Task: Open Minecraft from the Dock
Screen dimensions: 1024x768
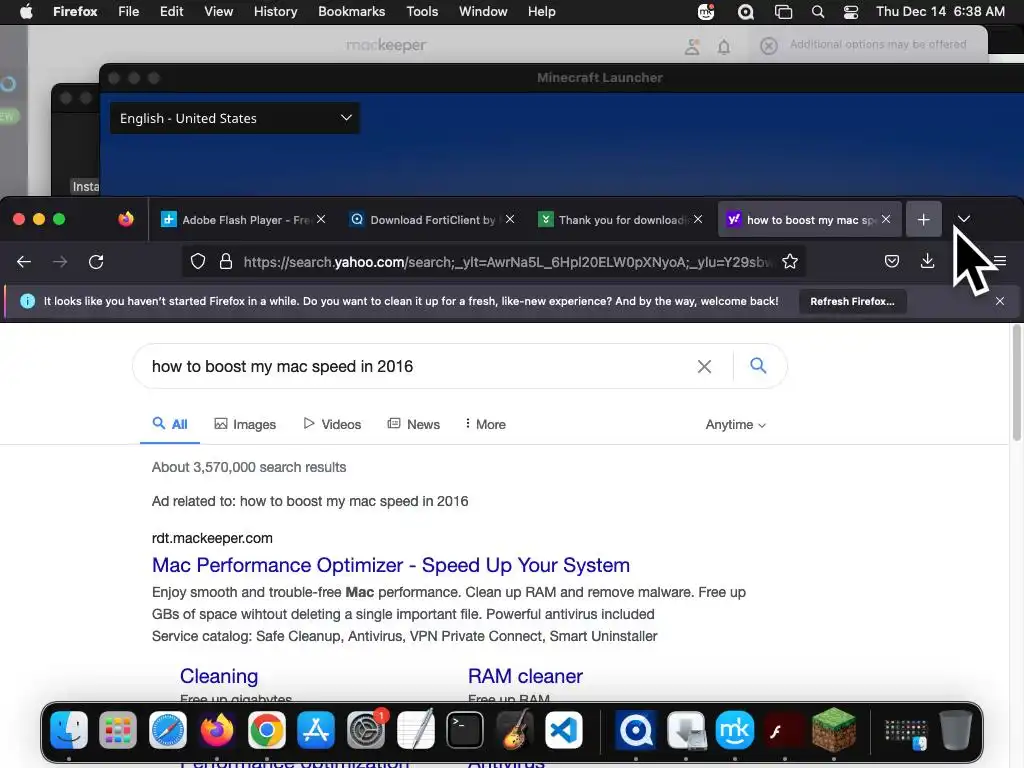Action: [834, 729]
